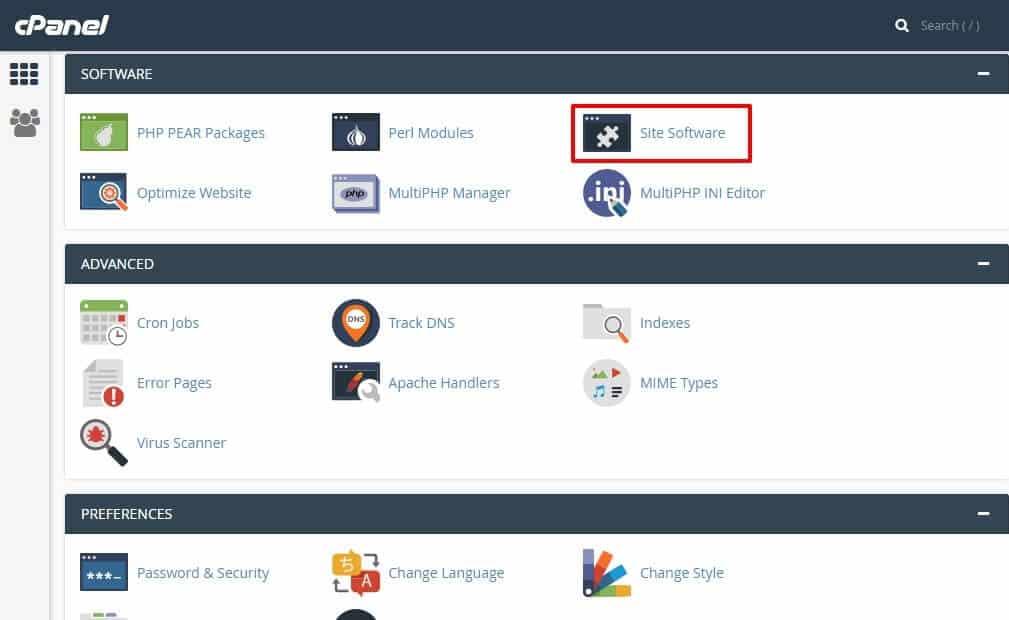Collapse the Preferences section
The height and width of the screenshot is (620, 1009).
pyautogui.click(x=983, y=514)
